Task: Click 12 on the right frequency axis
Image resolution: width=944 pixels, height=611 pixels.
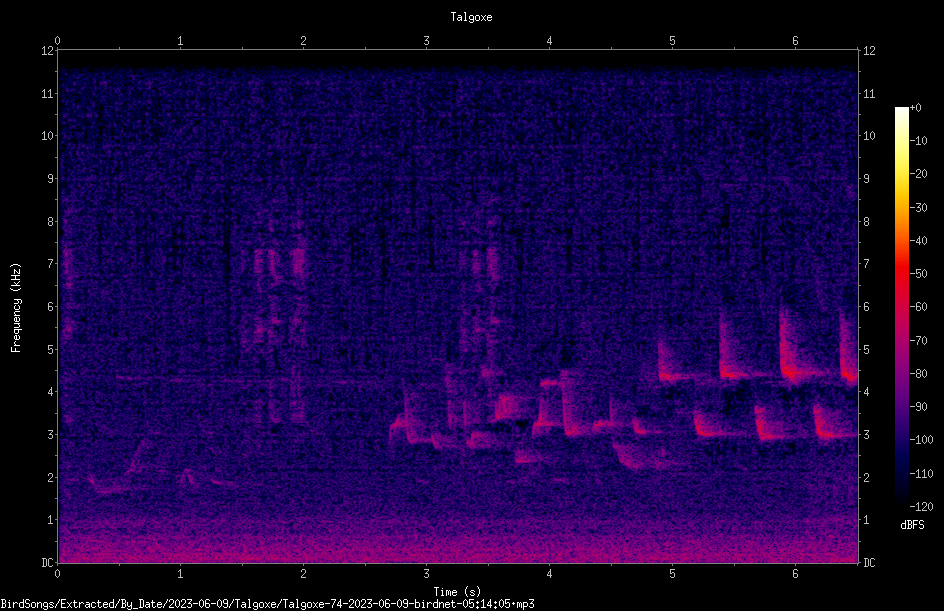Action: (x=869, y=51)
